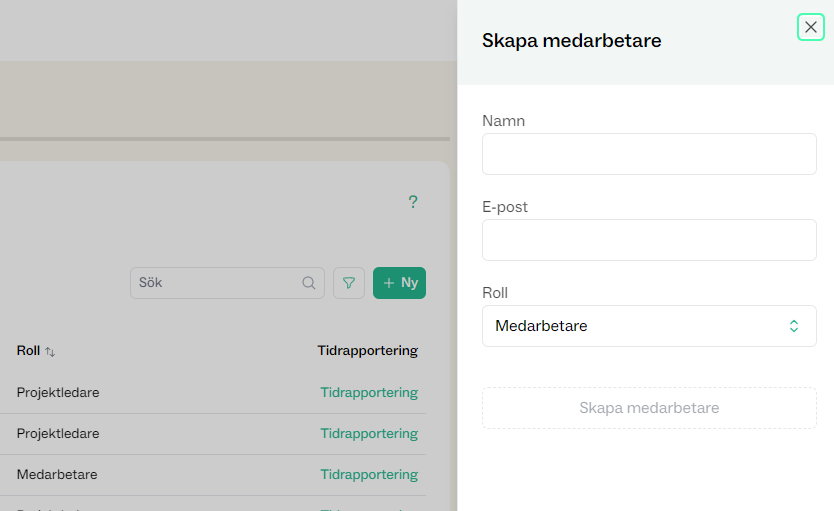
Task: Open the filter funnel button
Action: pos(349,283)
